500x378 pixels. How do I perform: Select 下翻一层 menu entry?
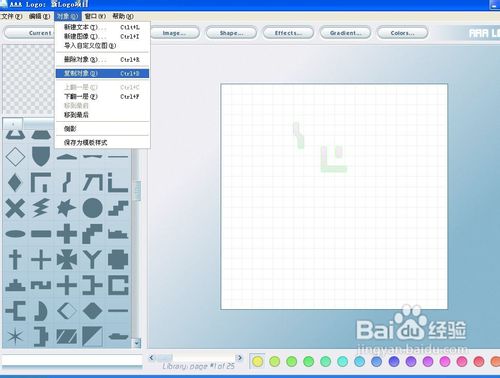click(102, 97)
